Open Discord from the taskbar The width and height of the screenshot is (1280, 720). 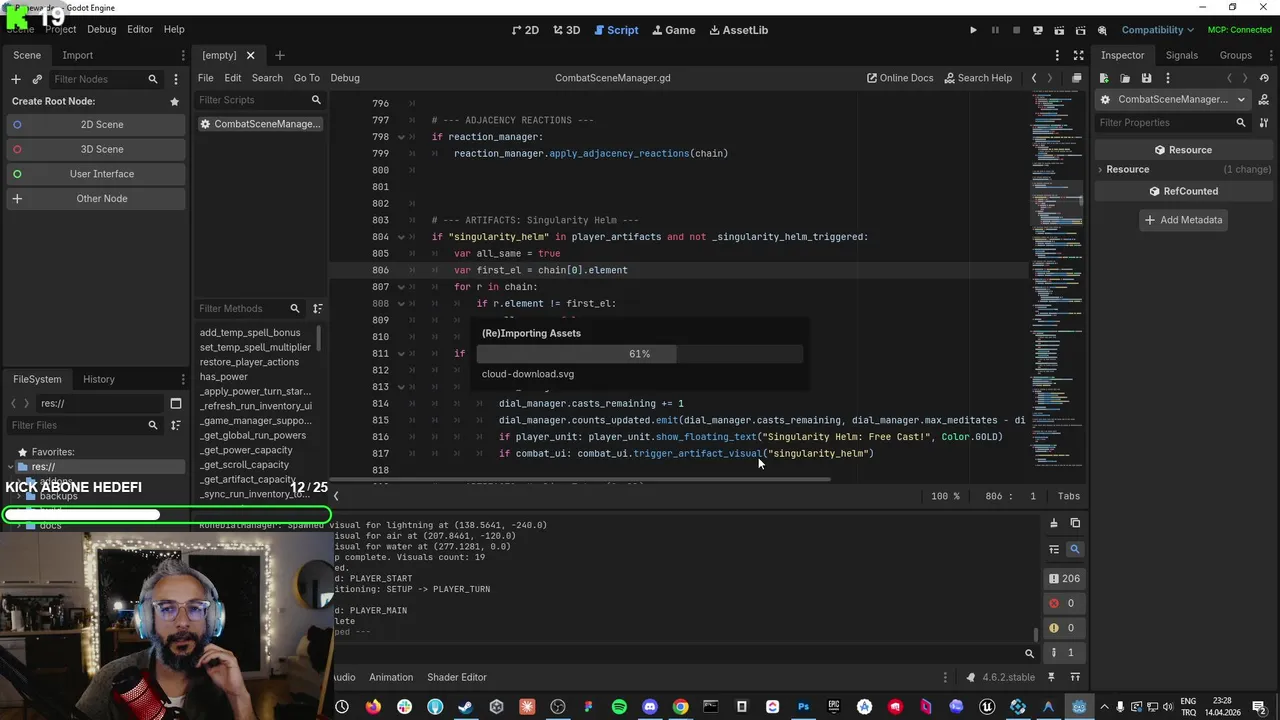[x=650, y=707]
